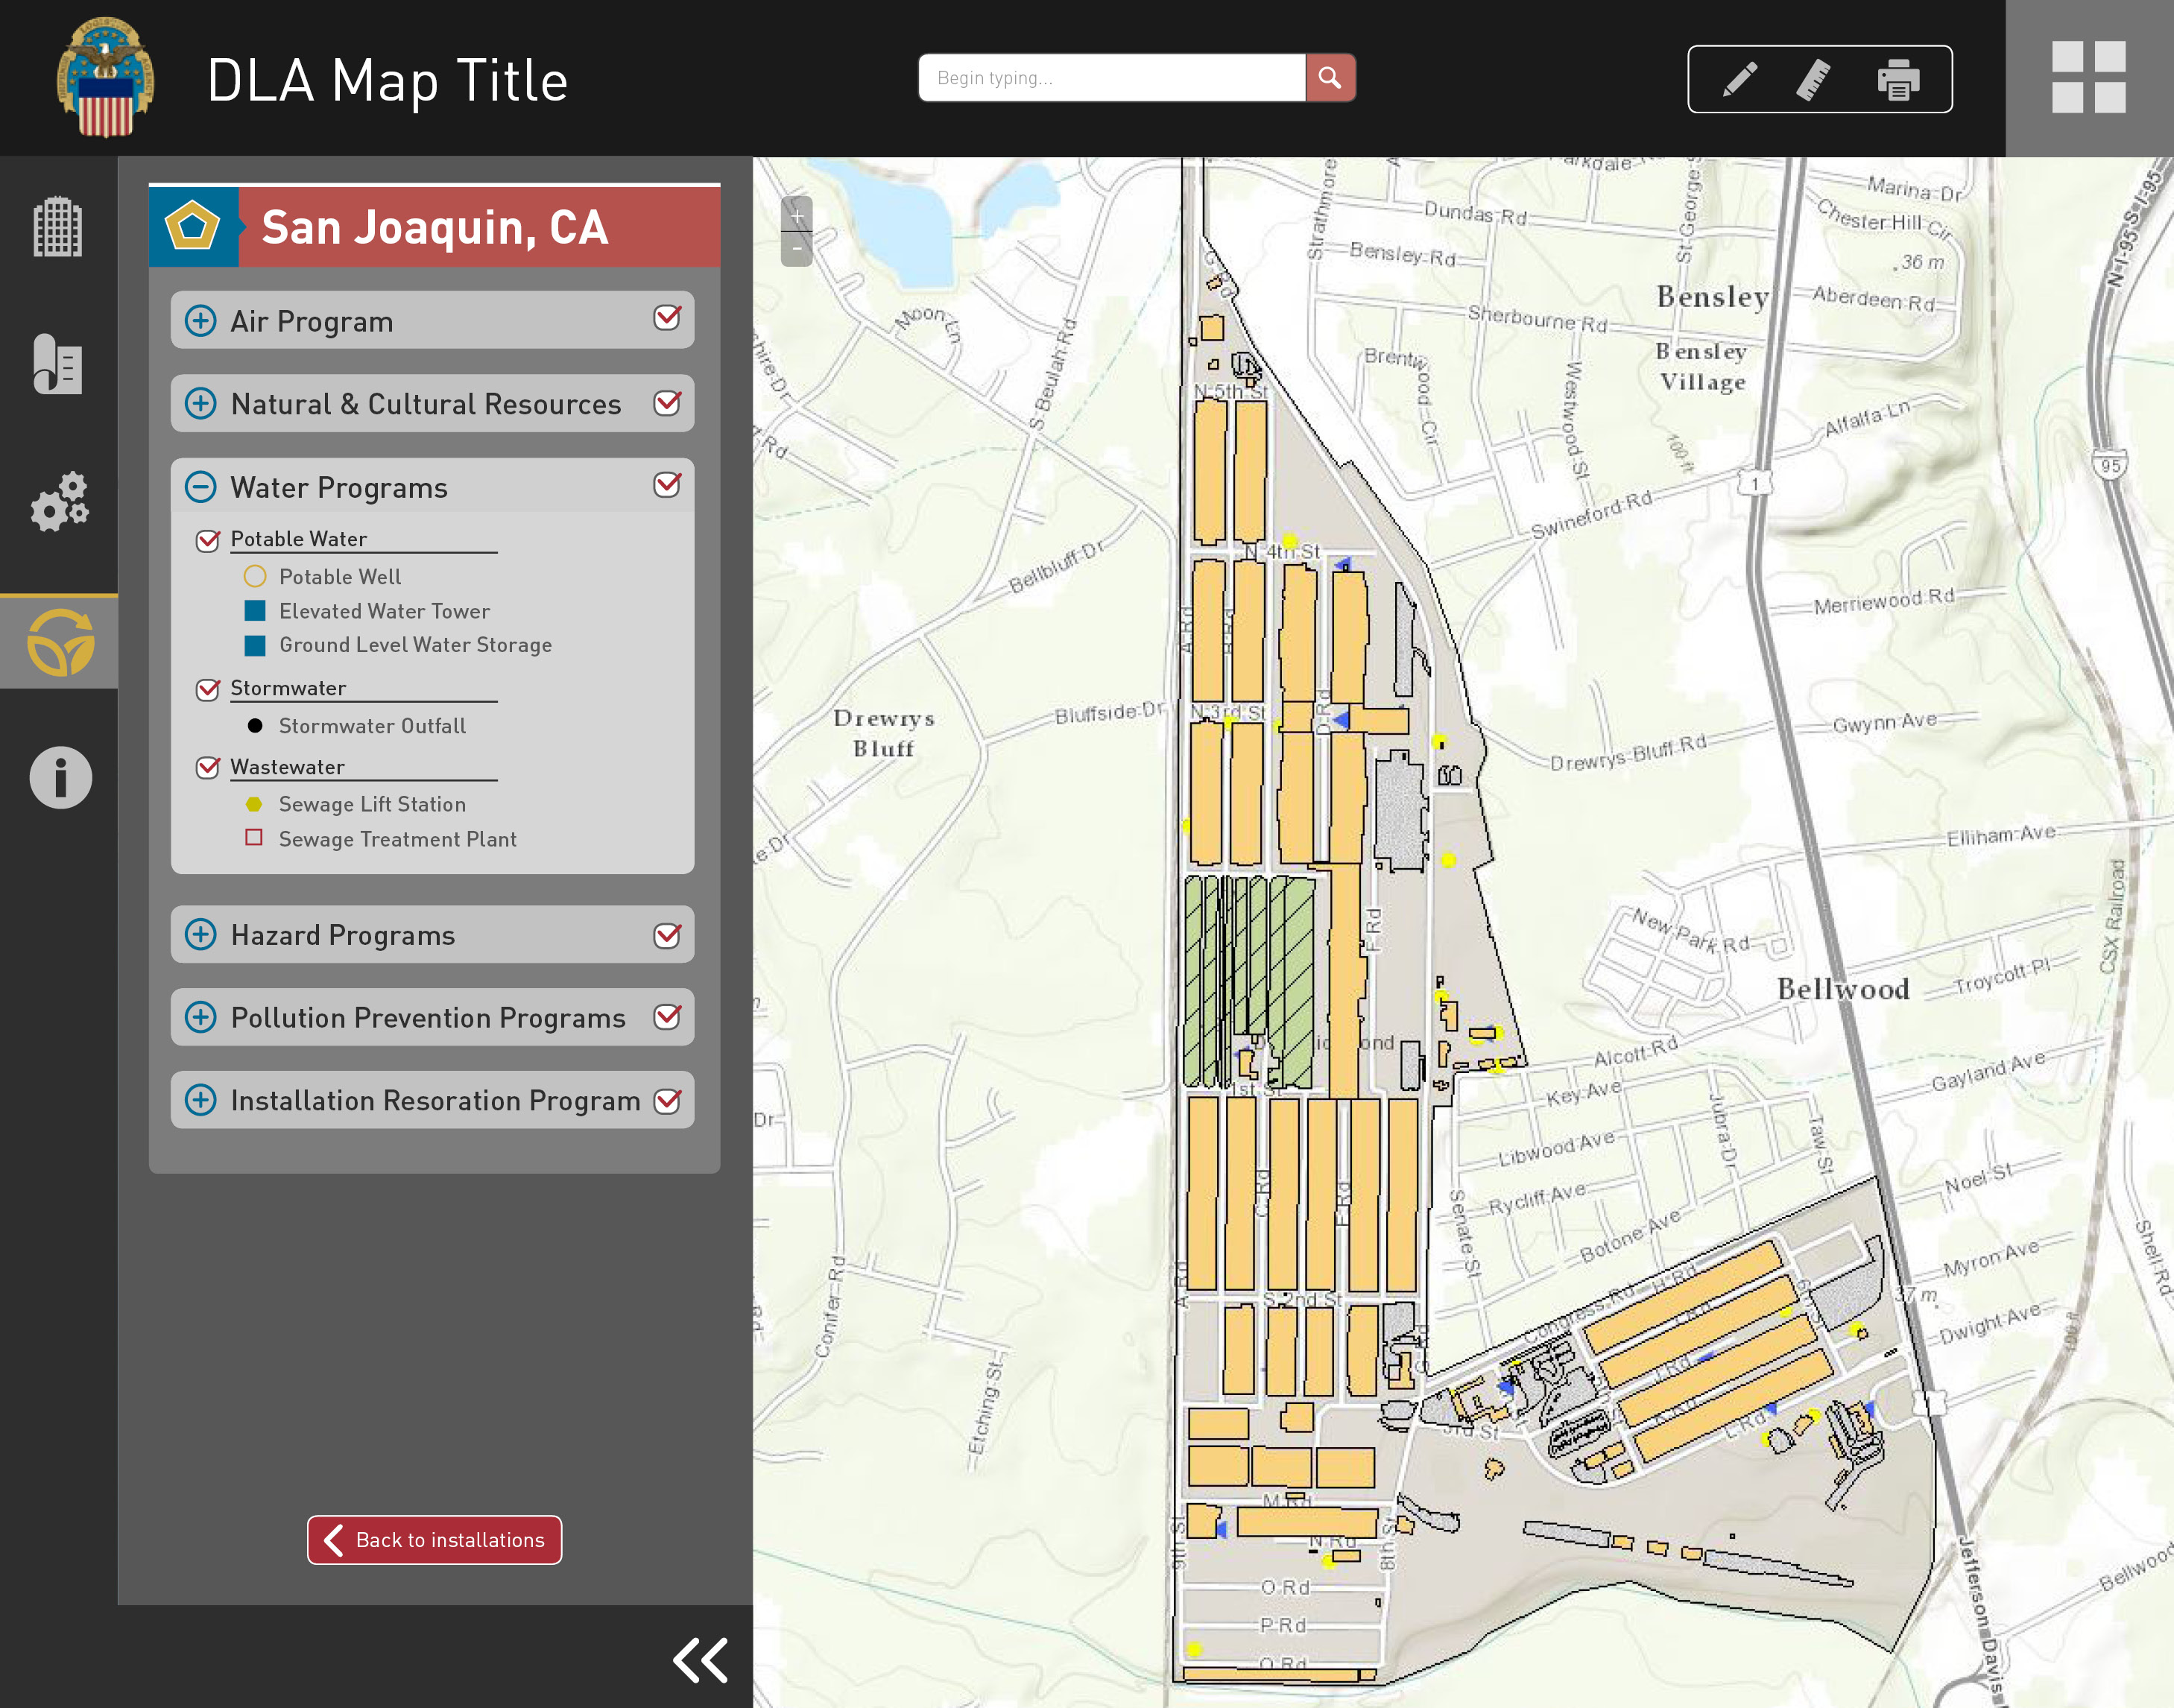This screenshot has width=2174, height=1708.
Task: Collapse side panel with double chevron
Action: point(700,1661)
